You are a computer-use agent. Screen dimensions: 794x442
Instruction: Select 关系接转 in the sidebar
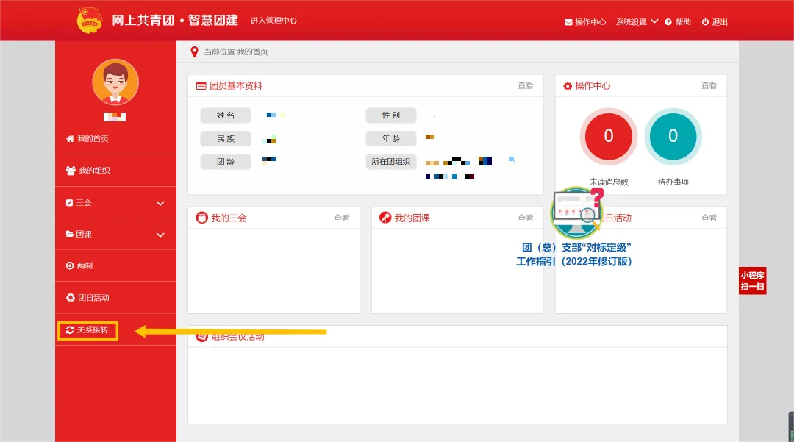coord(88,329)
